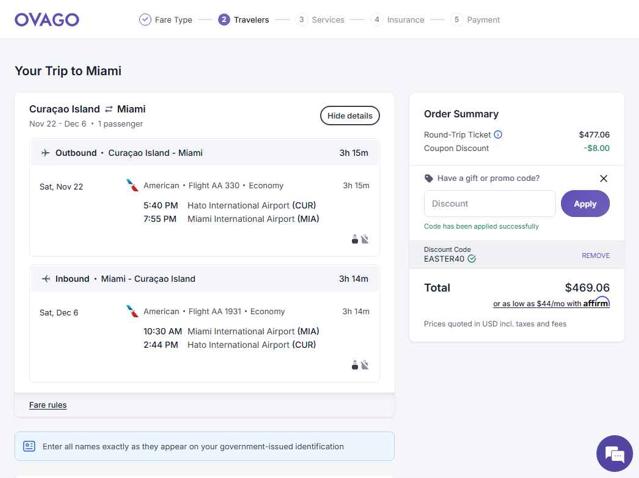Click the 'Have a gift or promo code?' text
The image size is (639, 478).
[x=488, y=178]
